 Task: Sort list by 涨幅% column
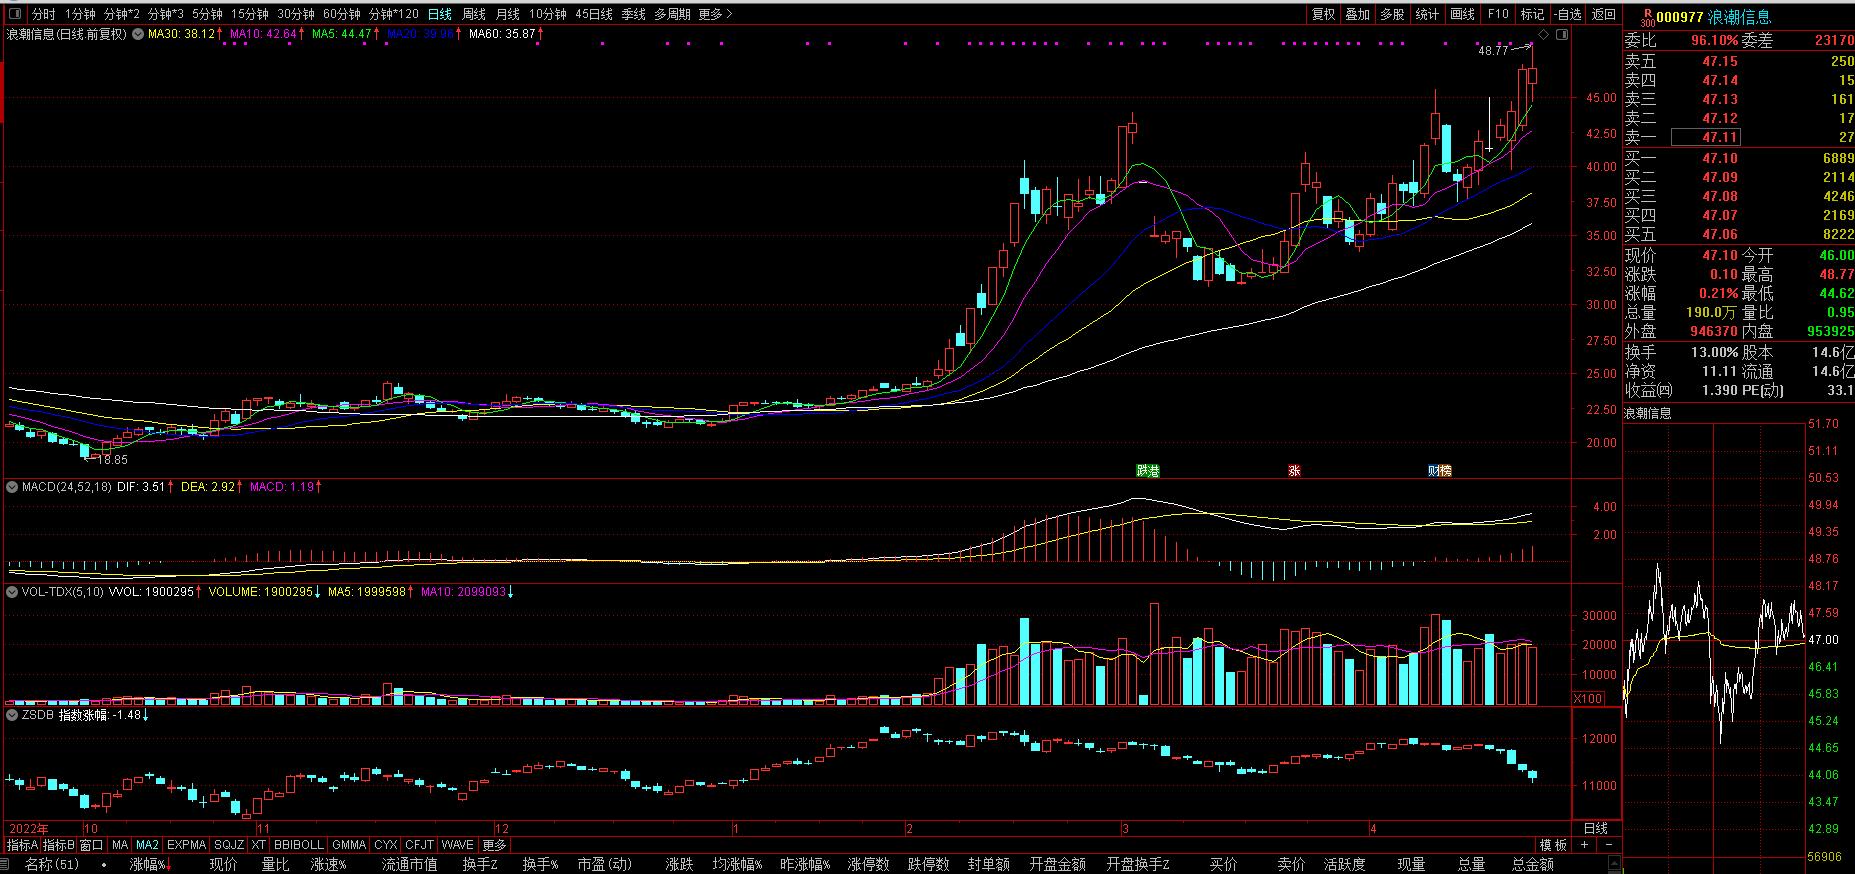click(x=149, y=864)
